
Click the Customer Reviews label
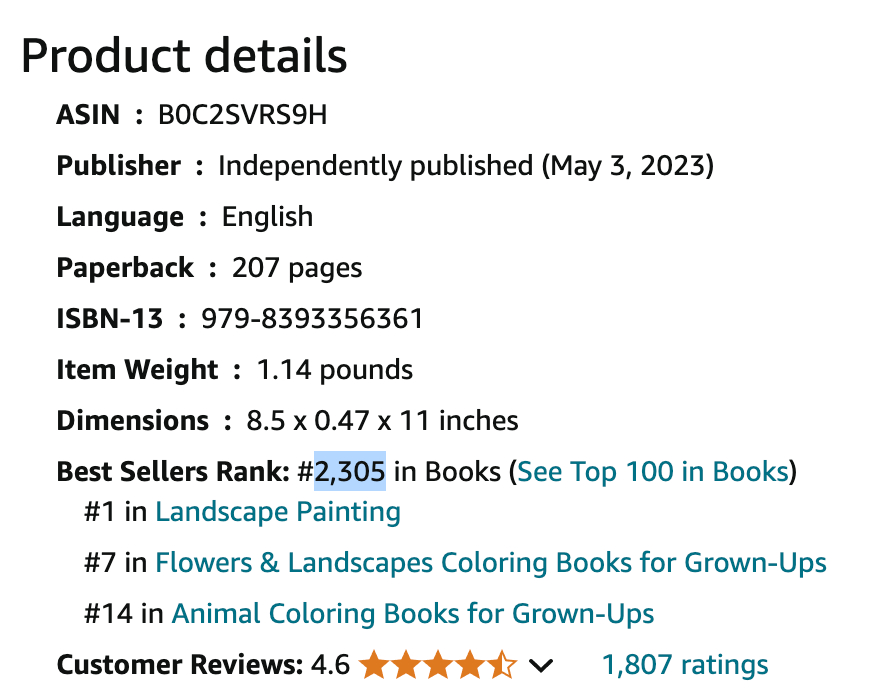pos(180,665)
